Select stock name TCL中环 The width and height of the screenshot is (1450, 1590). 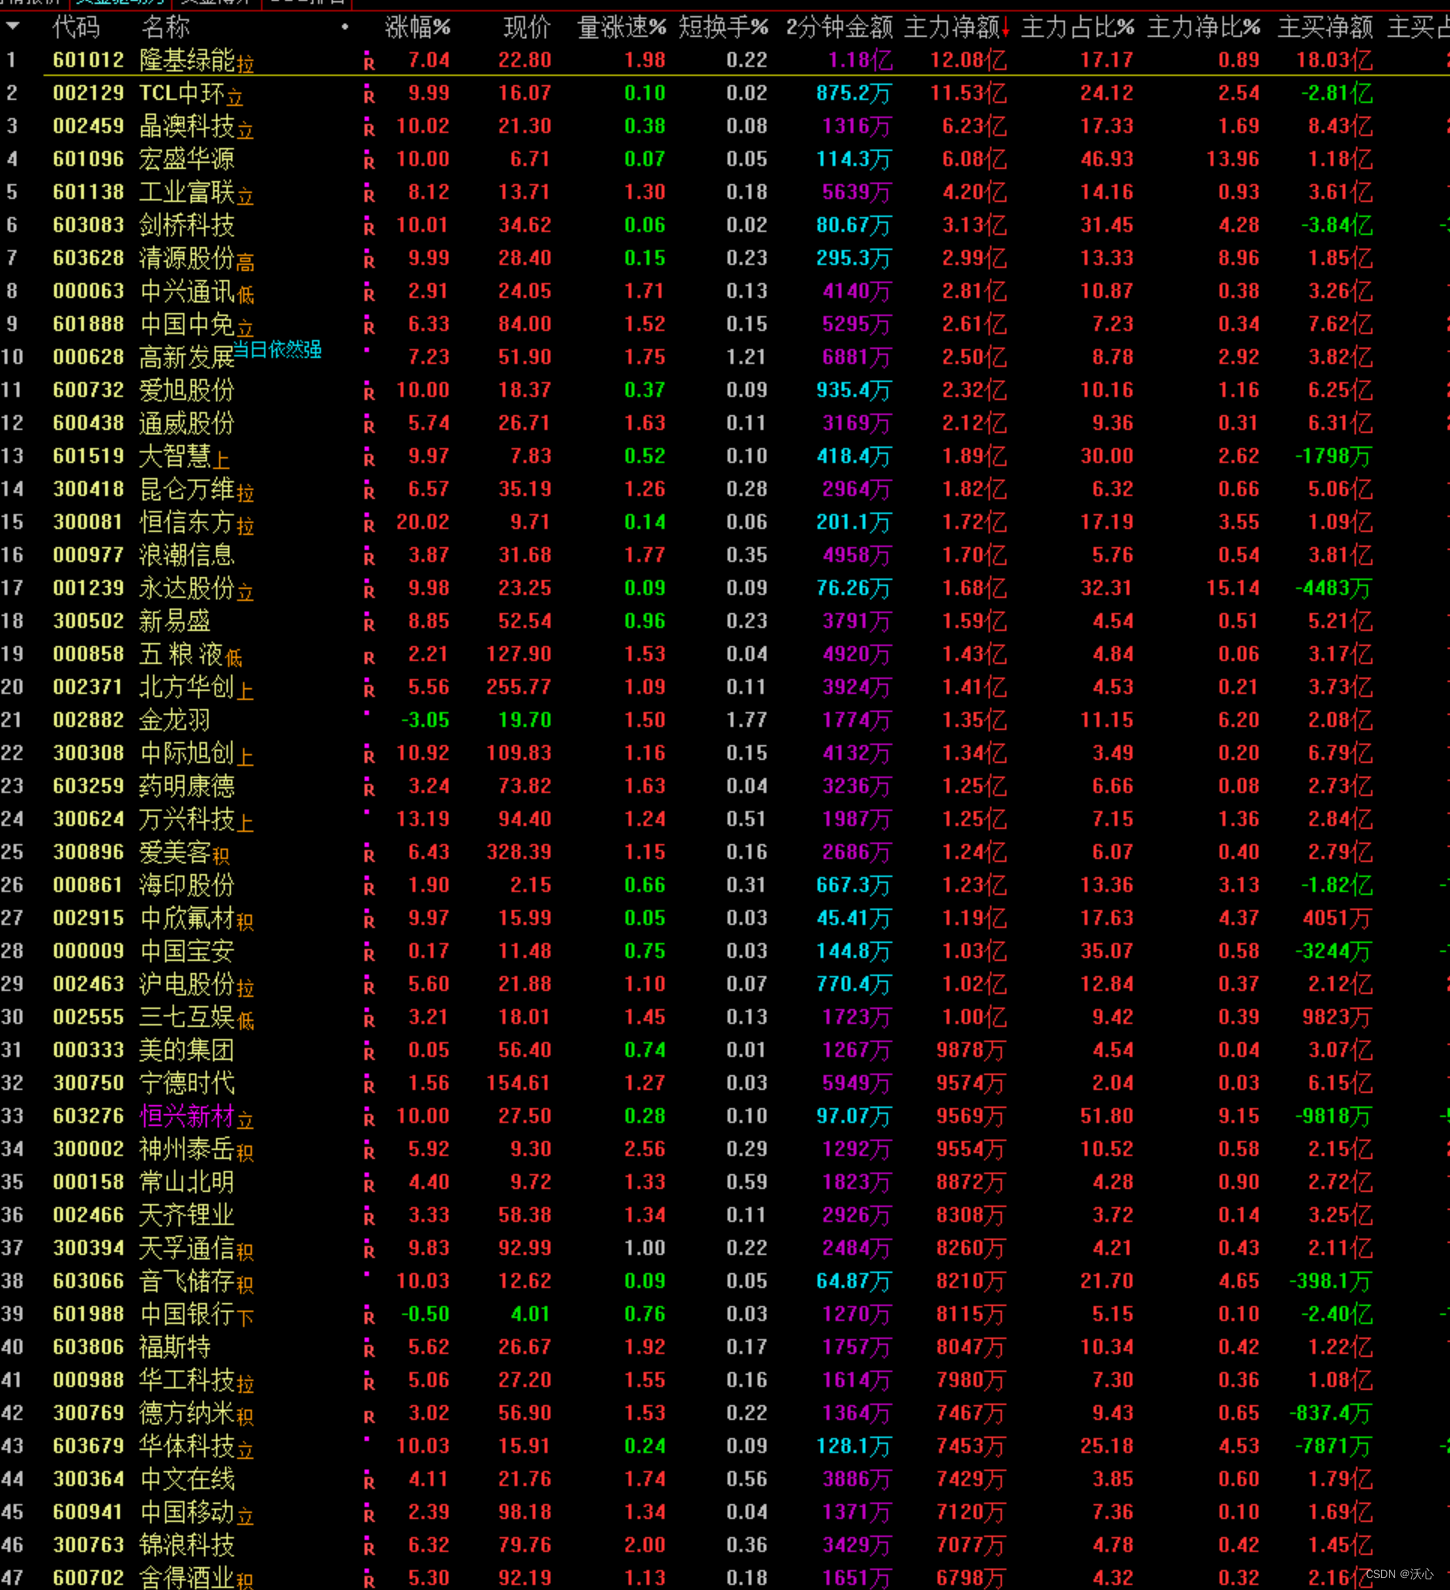[182, 93]
